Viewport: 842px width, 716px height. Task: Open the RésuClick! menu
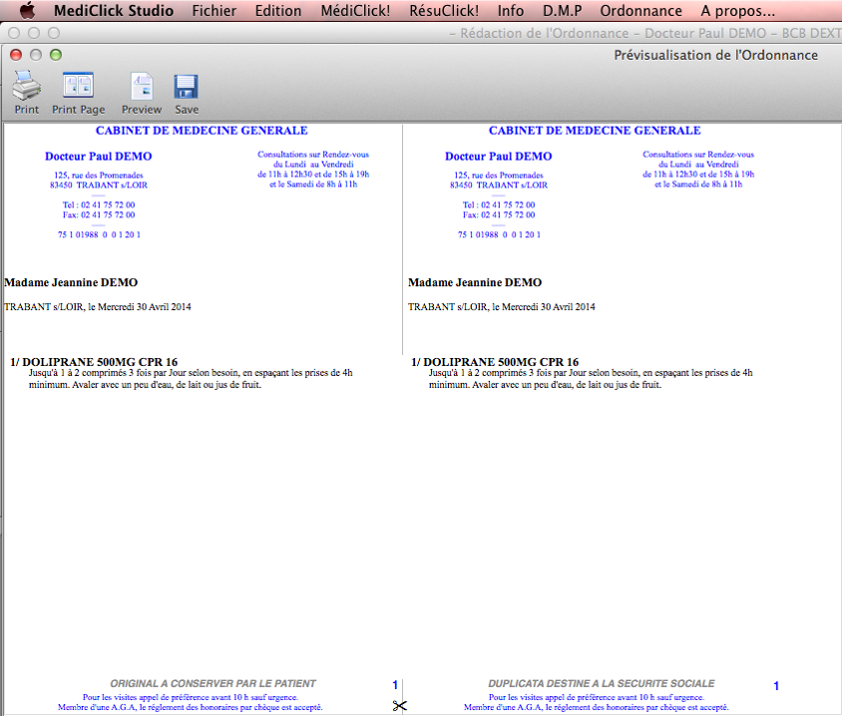click(443, 11)
